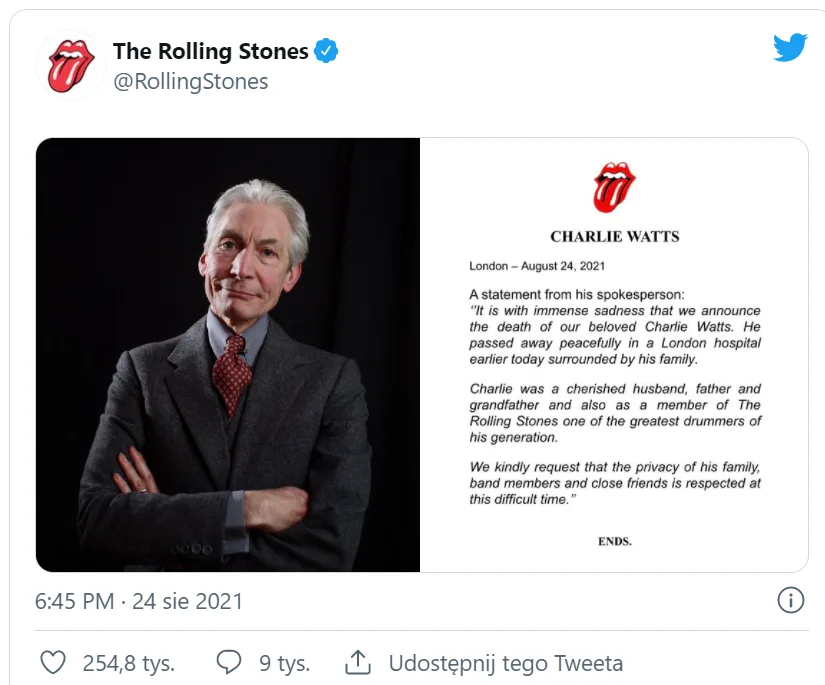Viewport: 825px width, 685px height.
Task: View the 9 tys. replies count
Action: tap(284, 662)
